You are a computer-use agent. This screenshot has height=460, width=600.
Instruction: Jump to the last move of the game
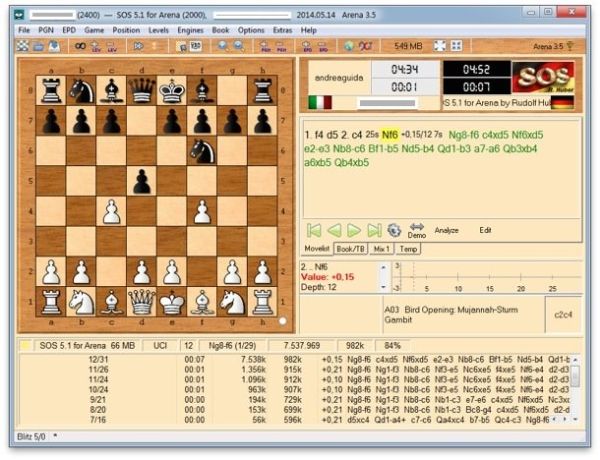[374, 230]
